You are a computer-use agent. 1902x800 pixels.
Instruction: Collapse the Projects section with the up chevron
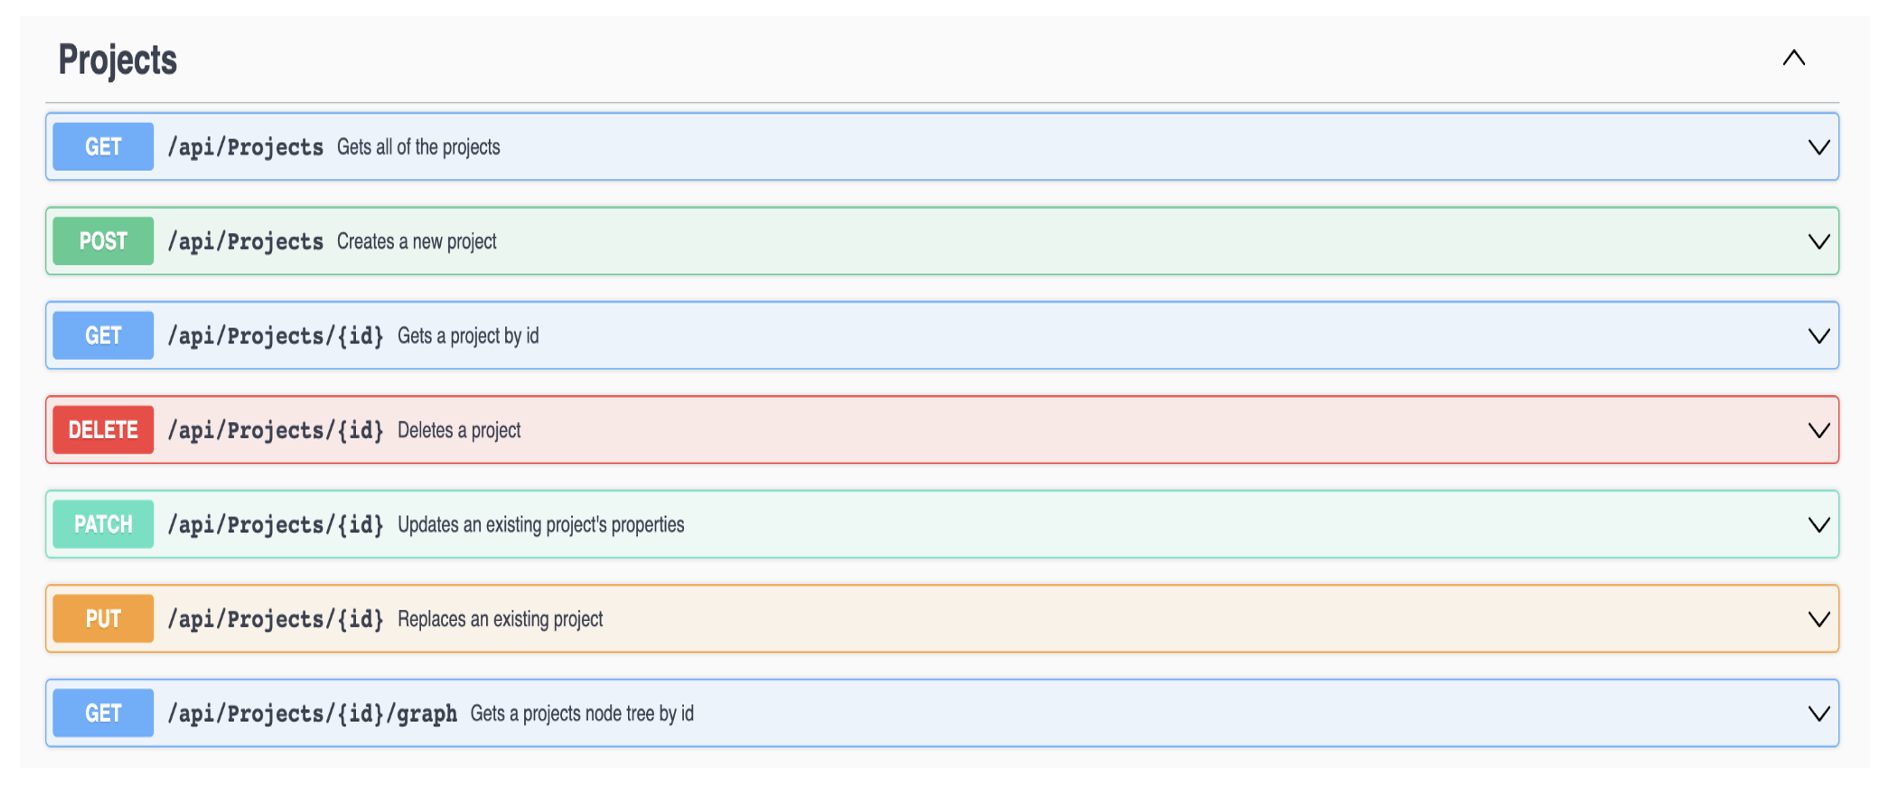tap(1794, 58)
